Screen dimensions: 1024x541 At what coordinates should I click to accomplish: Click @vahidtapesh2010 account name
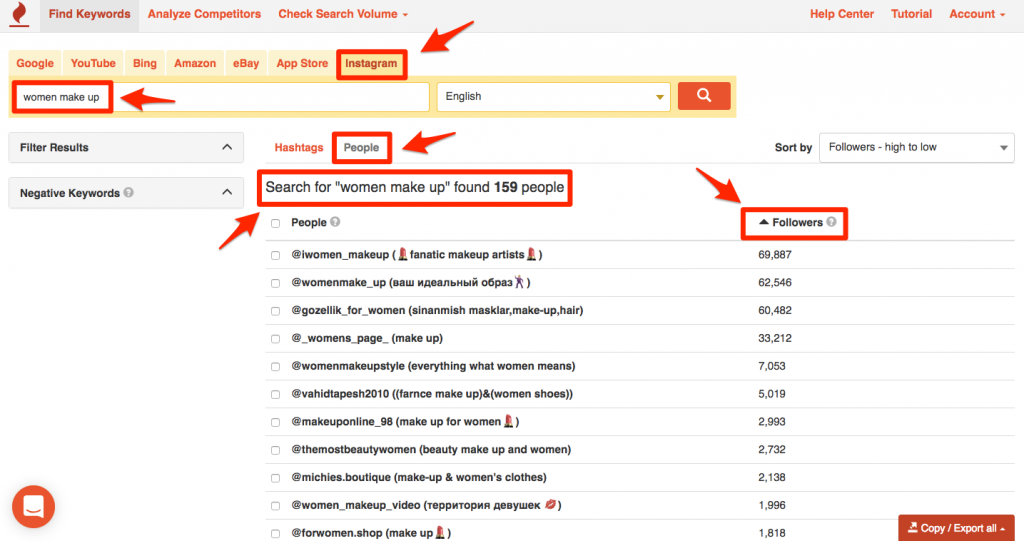[x=340, y=394]
